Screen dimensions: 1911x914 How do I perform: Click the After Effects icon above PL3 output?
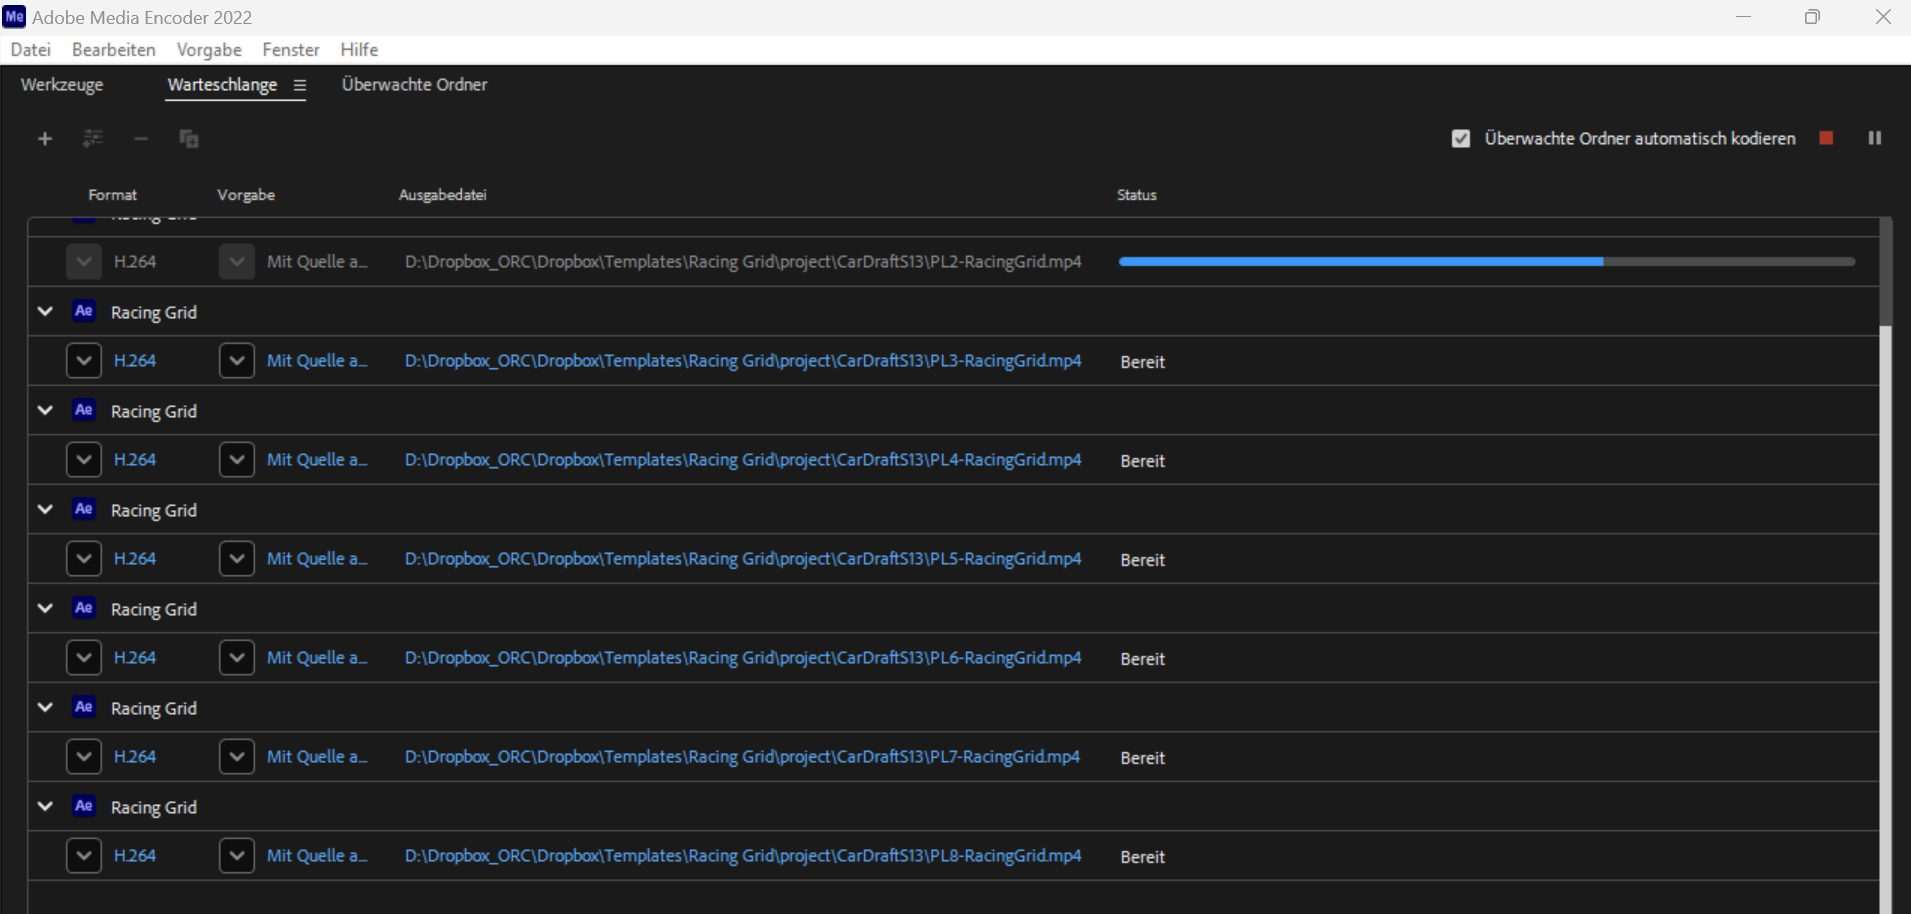(x=84, y=312)
